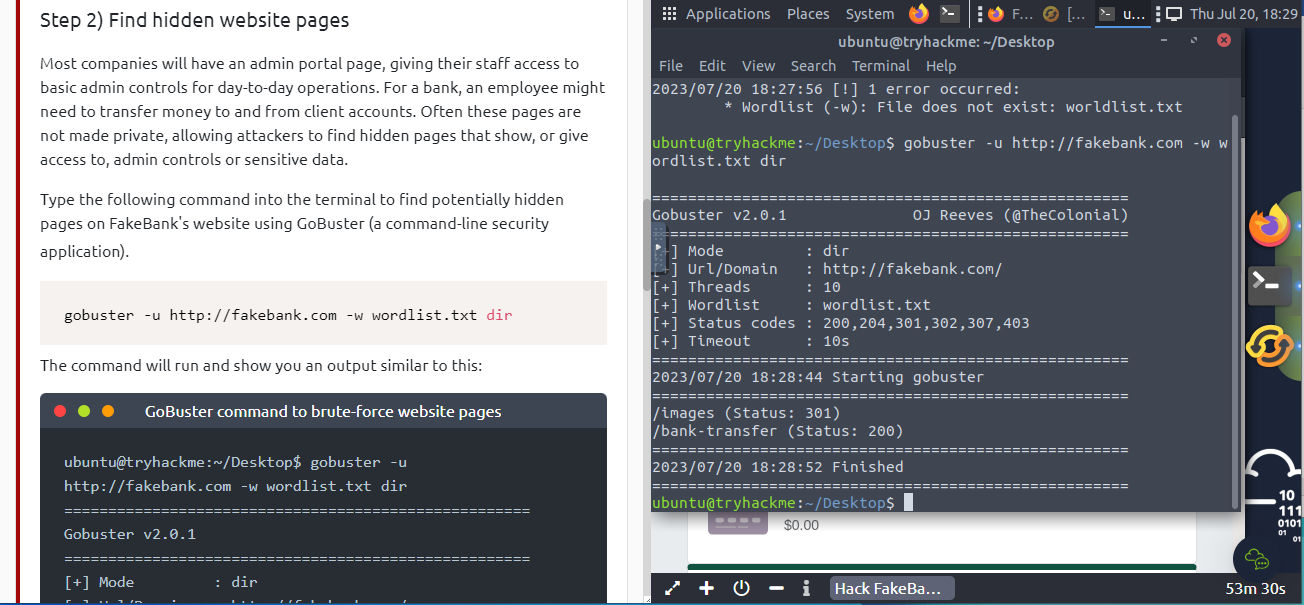Select the ubuntu terminal taskbar entry
The image size is (1304, 605).
pyautogui.click(x=1122, y=14)
